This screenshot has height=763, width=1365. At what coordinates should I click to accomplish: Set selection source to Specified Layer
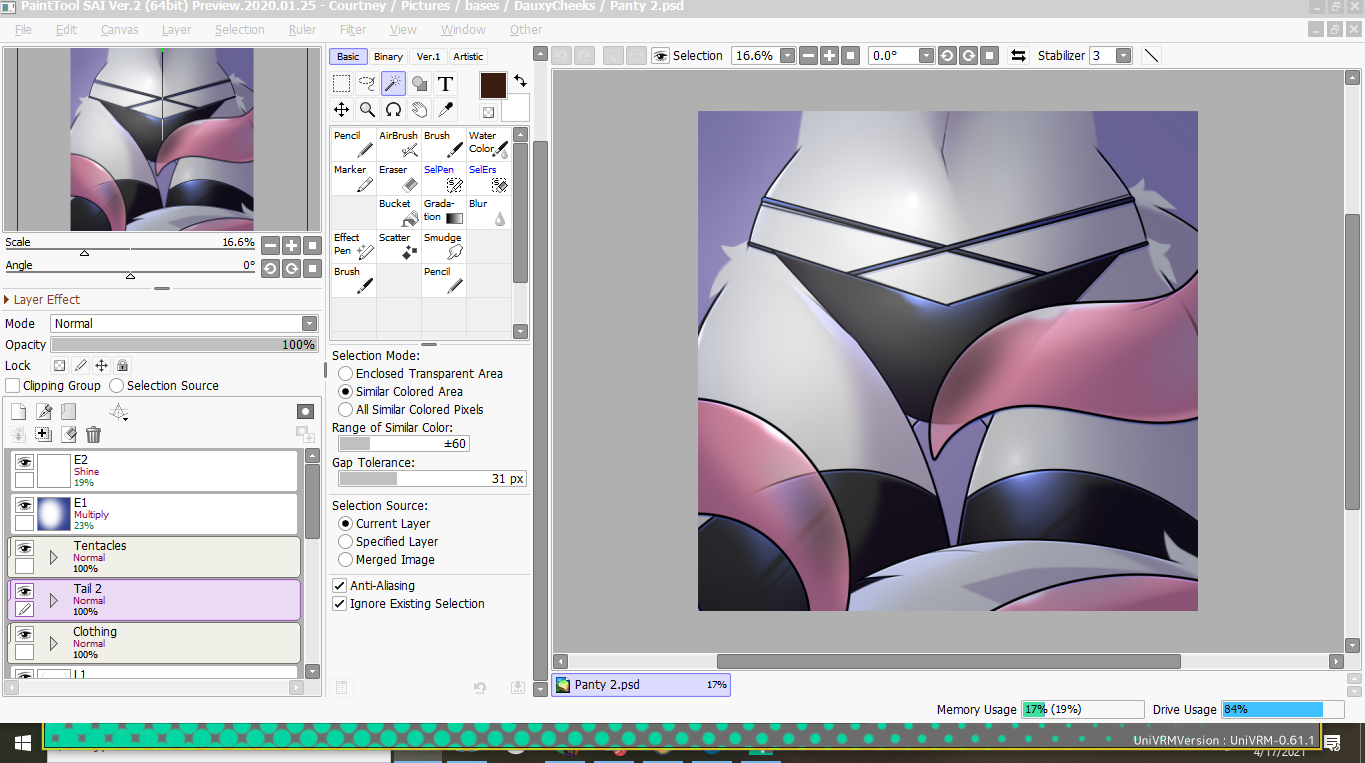pos(345,541)
